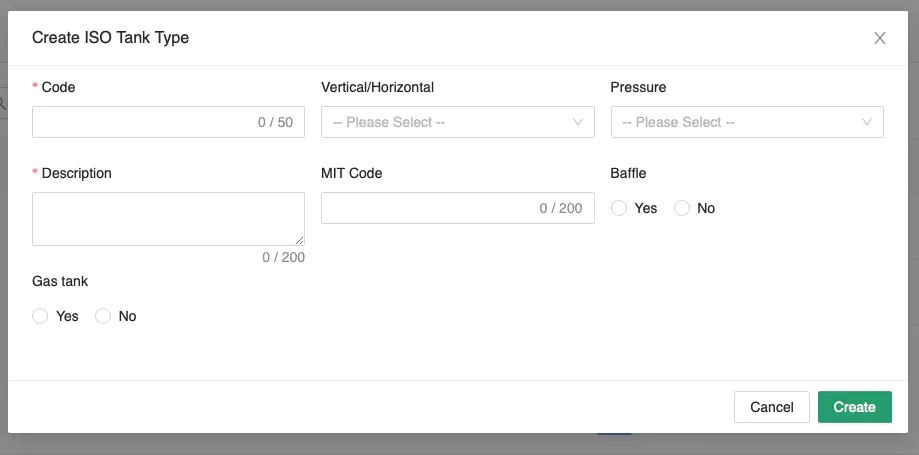Click the Pressure dropdown chevron arrow

click(867, 122)
